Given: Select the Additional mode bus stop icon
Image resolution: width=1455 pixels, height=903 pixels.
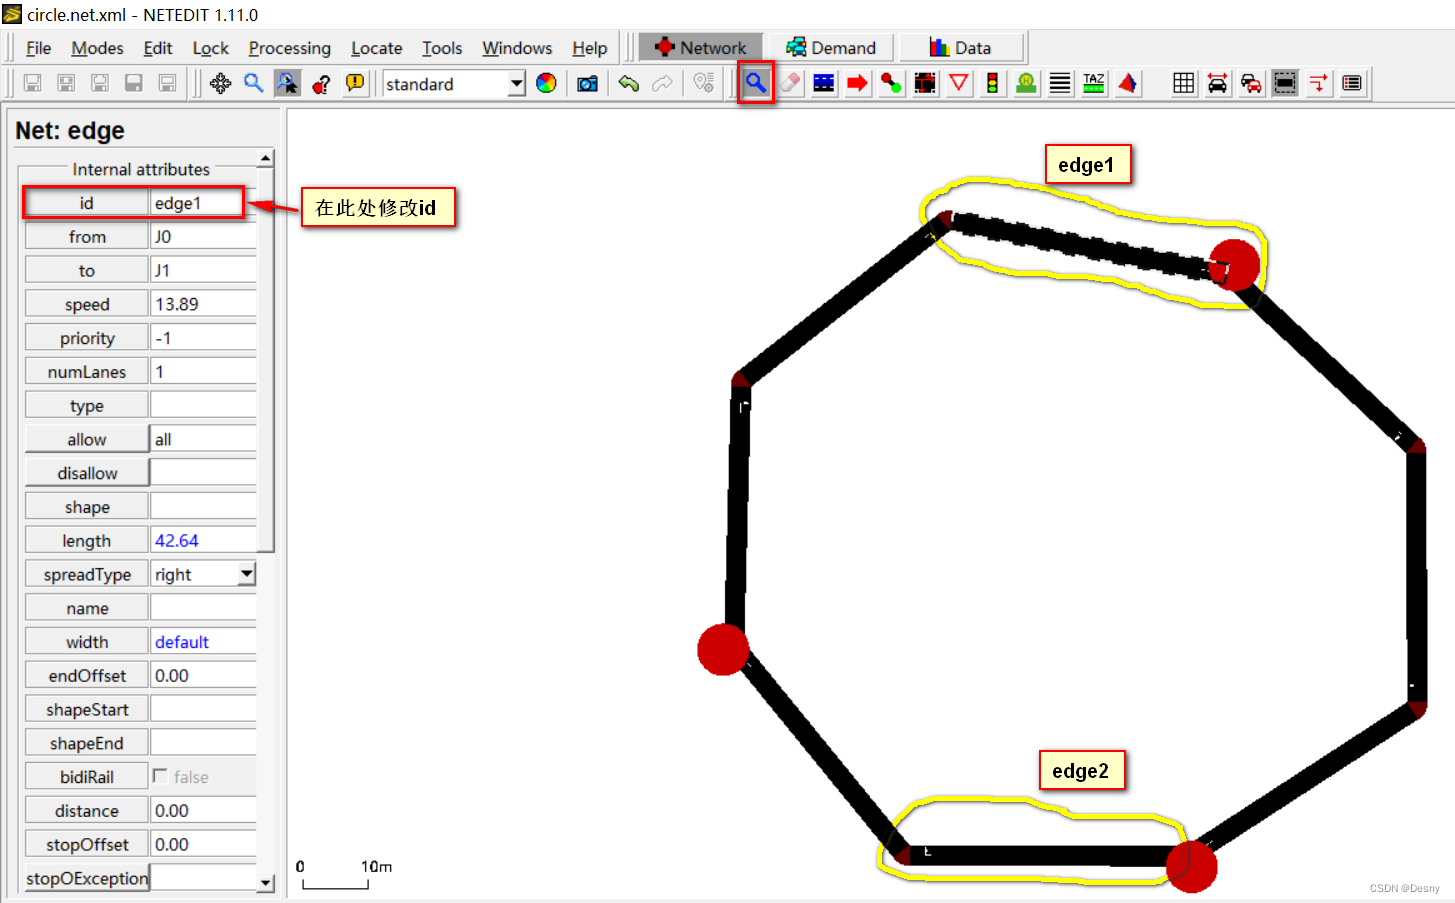Looking at the screenshot, I should (x=1026, y=83).
